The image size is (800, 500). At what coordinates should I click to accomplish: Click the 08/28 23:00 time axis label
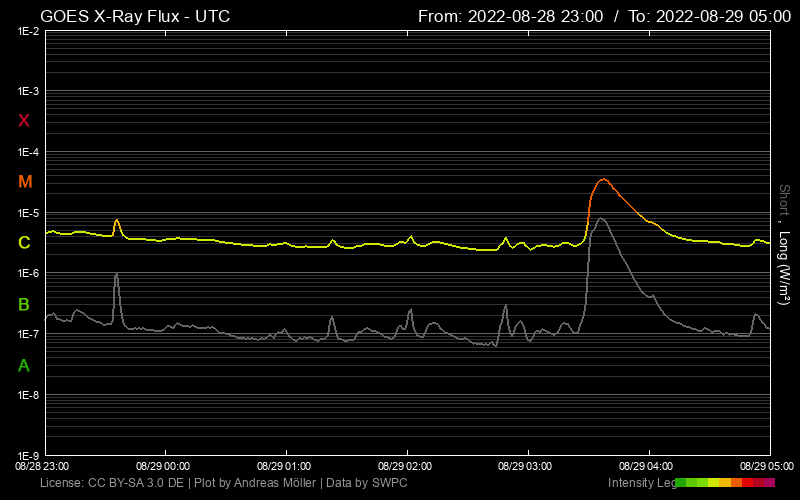(42, 466)
